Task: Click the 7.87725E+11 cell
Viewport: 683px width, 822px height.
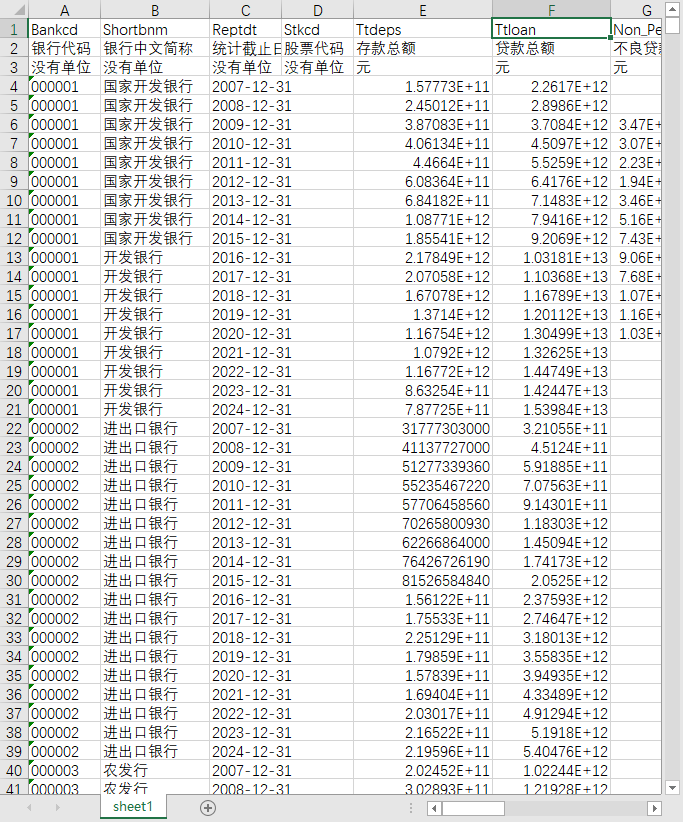Action: pyautogui.click(x=423, y=409)
